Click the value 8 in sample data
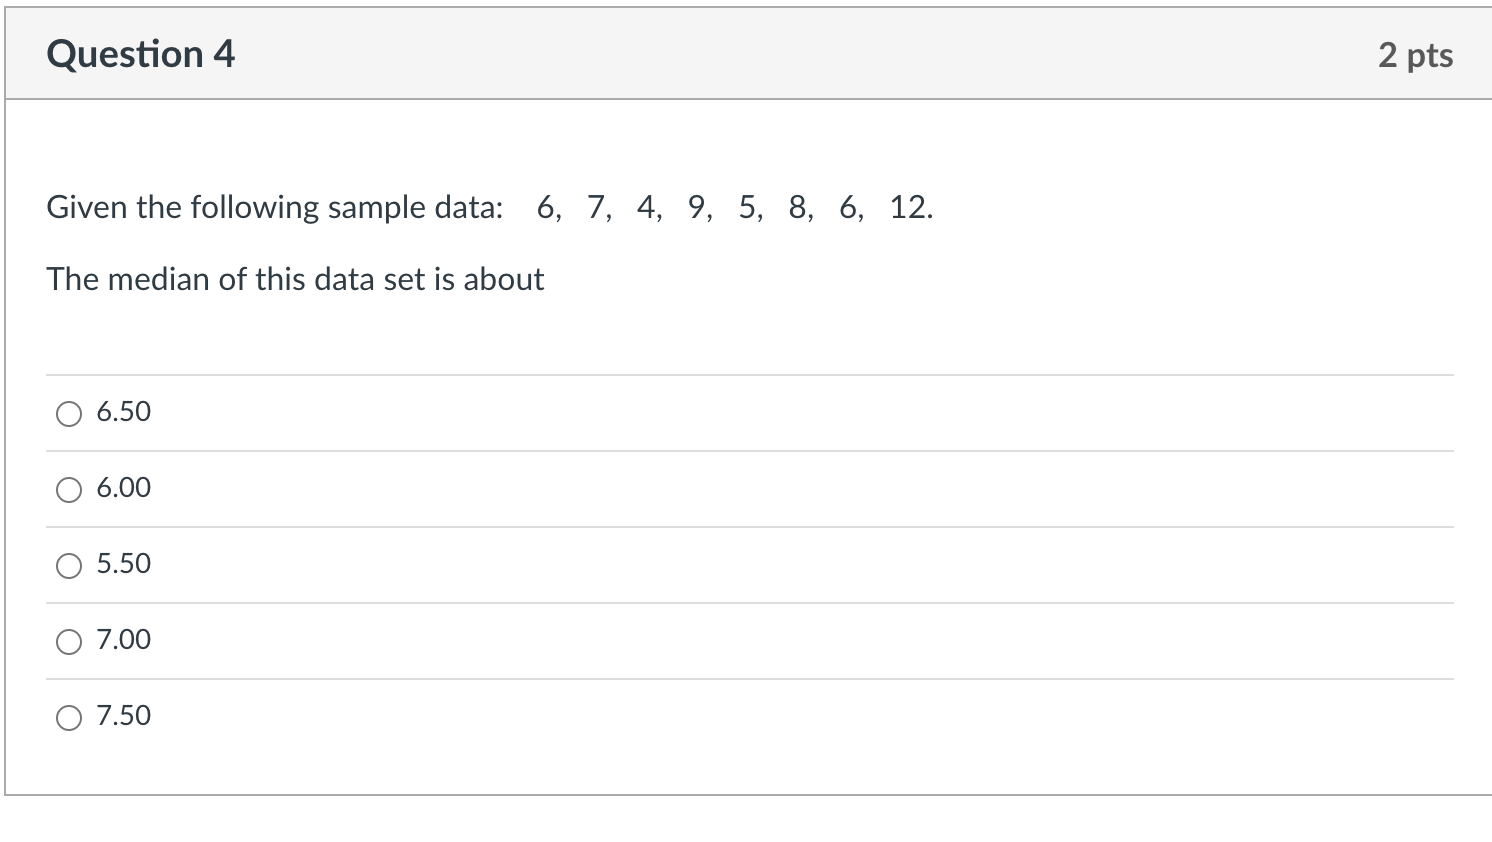Viewport: 1492px width, 842px height. (x=797, y=207)
